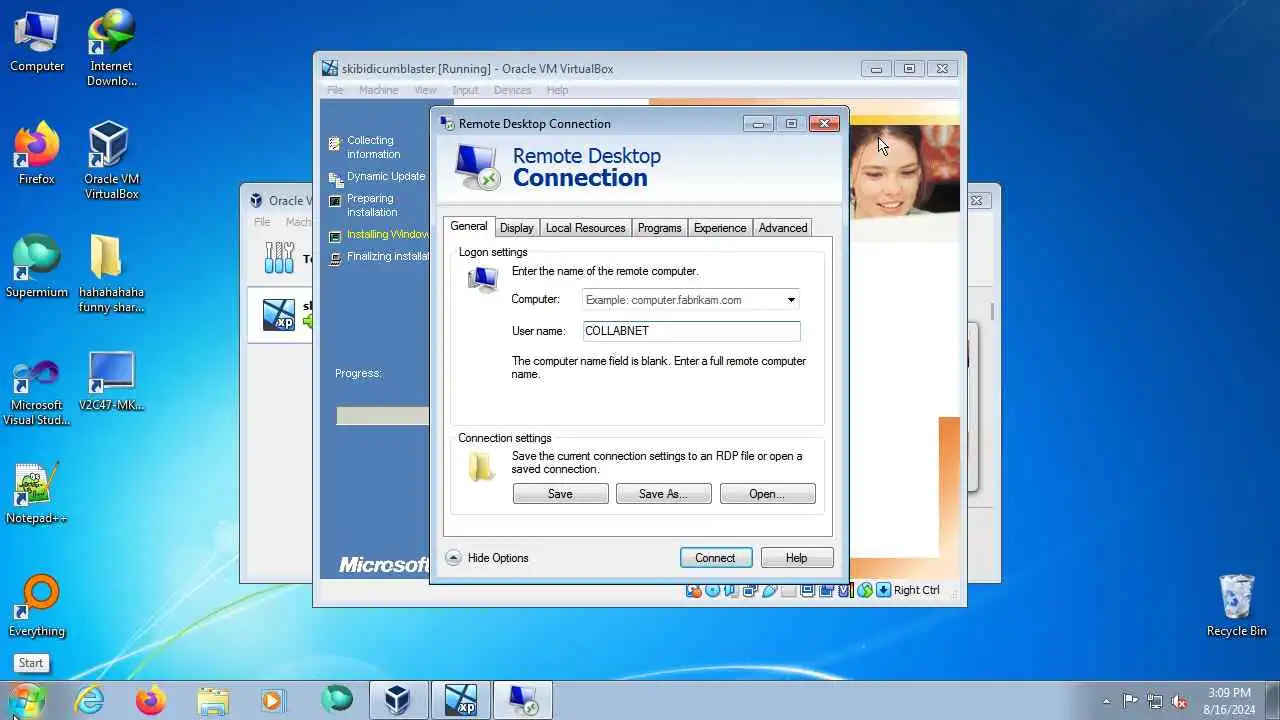
Task: Open Internet Download Manager desktop shortcut
Action: tap(111, 48)
